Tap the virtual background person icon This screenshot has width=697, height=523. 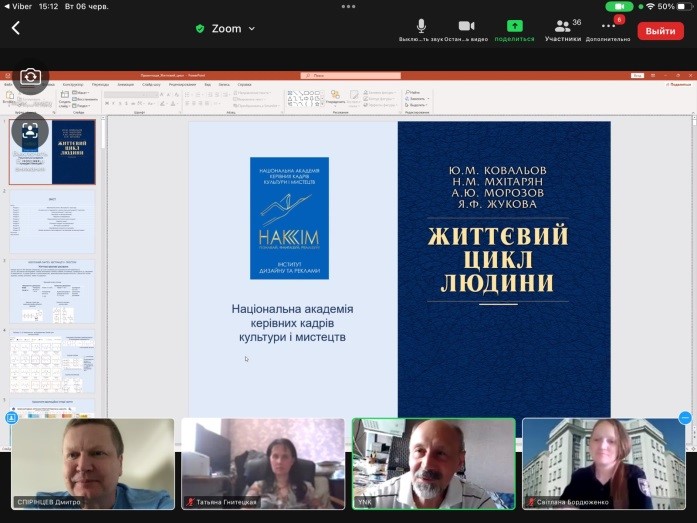point(30,131)
